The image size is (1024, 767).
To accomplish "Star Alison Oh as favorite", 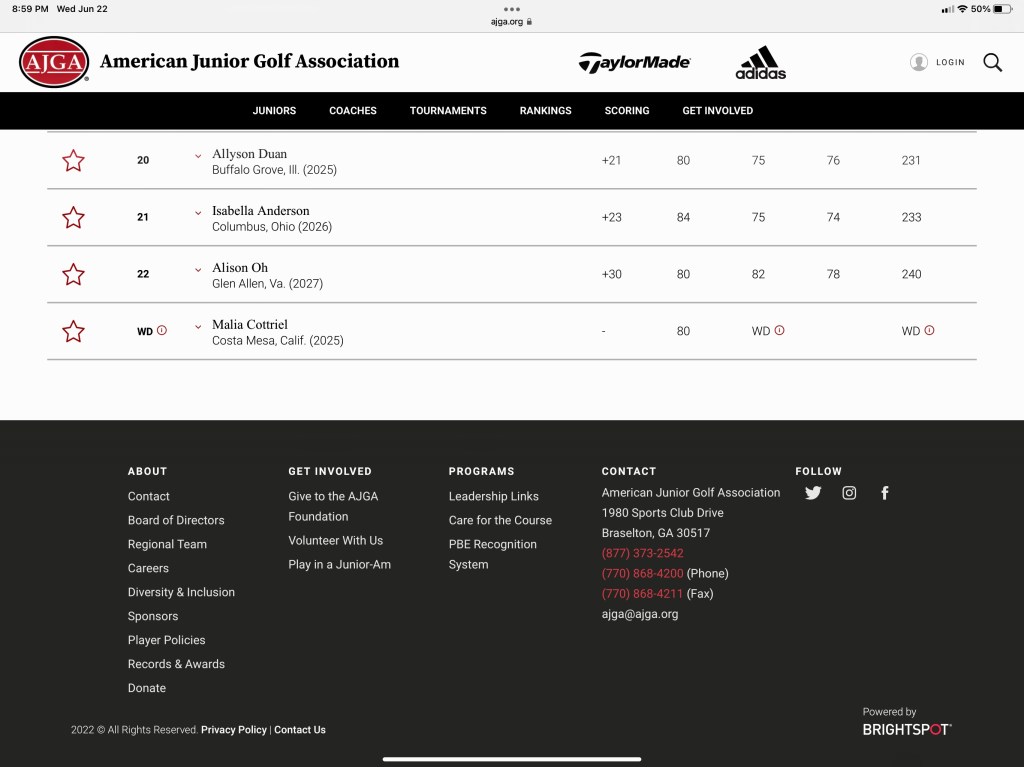I will click(x=73, y=275).
